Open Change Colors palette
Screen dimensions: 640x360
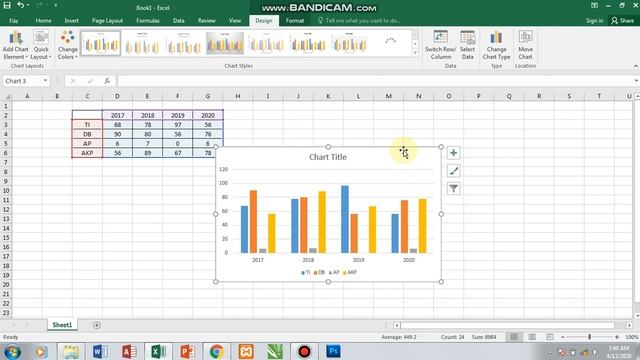[67, 45]
